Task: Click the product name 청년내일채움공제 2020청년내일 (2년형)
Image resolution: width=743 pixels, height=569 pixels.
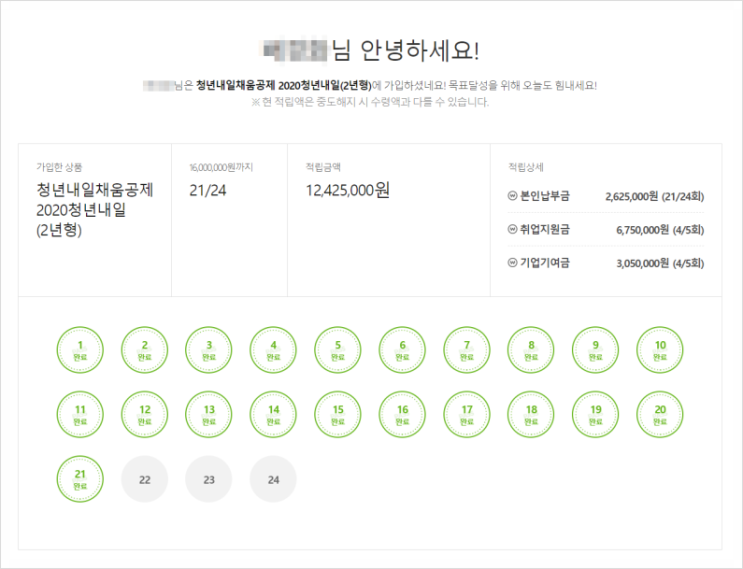Action: [x=95, y=210]
